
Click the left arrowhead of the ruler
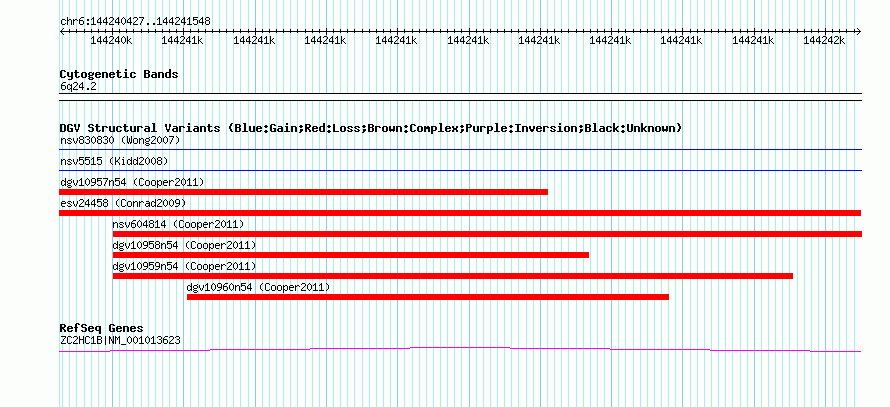tap(62, 32)
